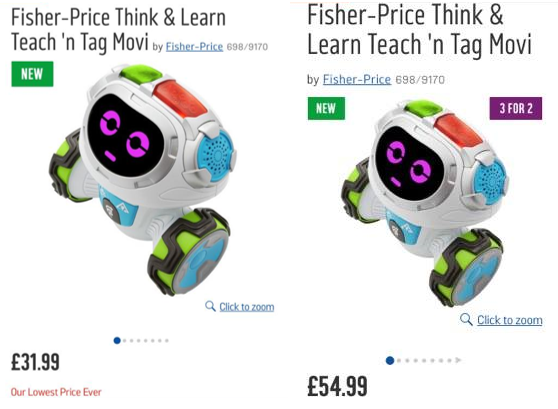Screen dimensions: 558x409
Task: Select the last carousel dot under the £31.99 robot
Action: pyautogui.click(x=167, y=341)
